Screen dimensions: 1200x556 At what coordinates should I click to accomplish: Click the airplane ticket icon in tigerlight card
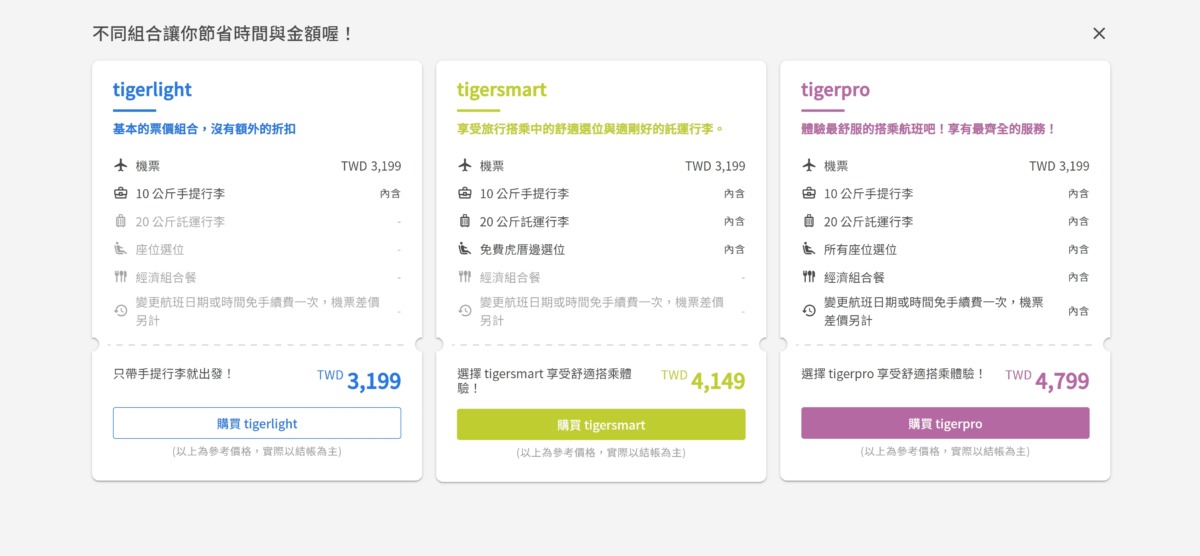point(121,166)
